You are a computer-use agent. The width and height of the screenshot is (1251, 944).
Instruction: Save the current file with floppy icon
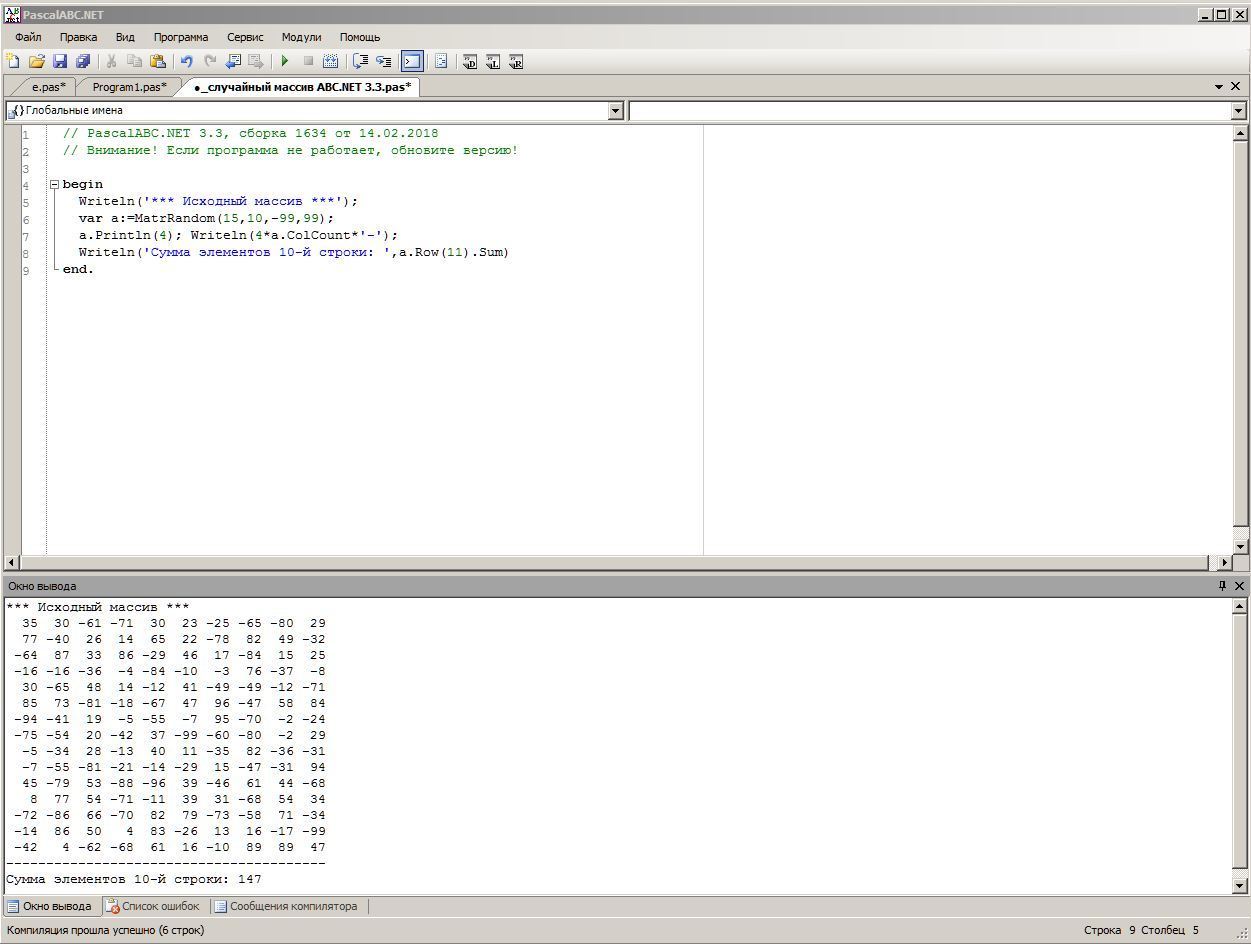point(60,62)
